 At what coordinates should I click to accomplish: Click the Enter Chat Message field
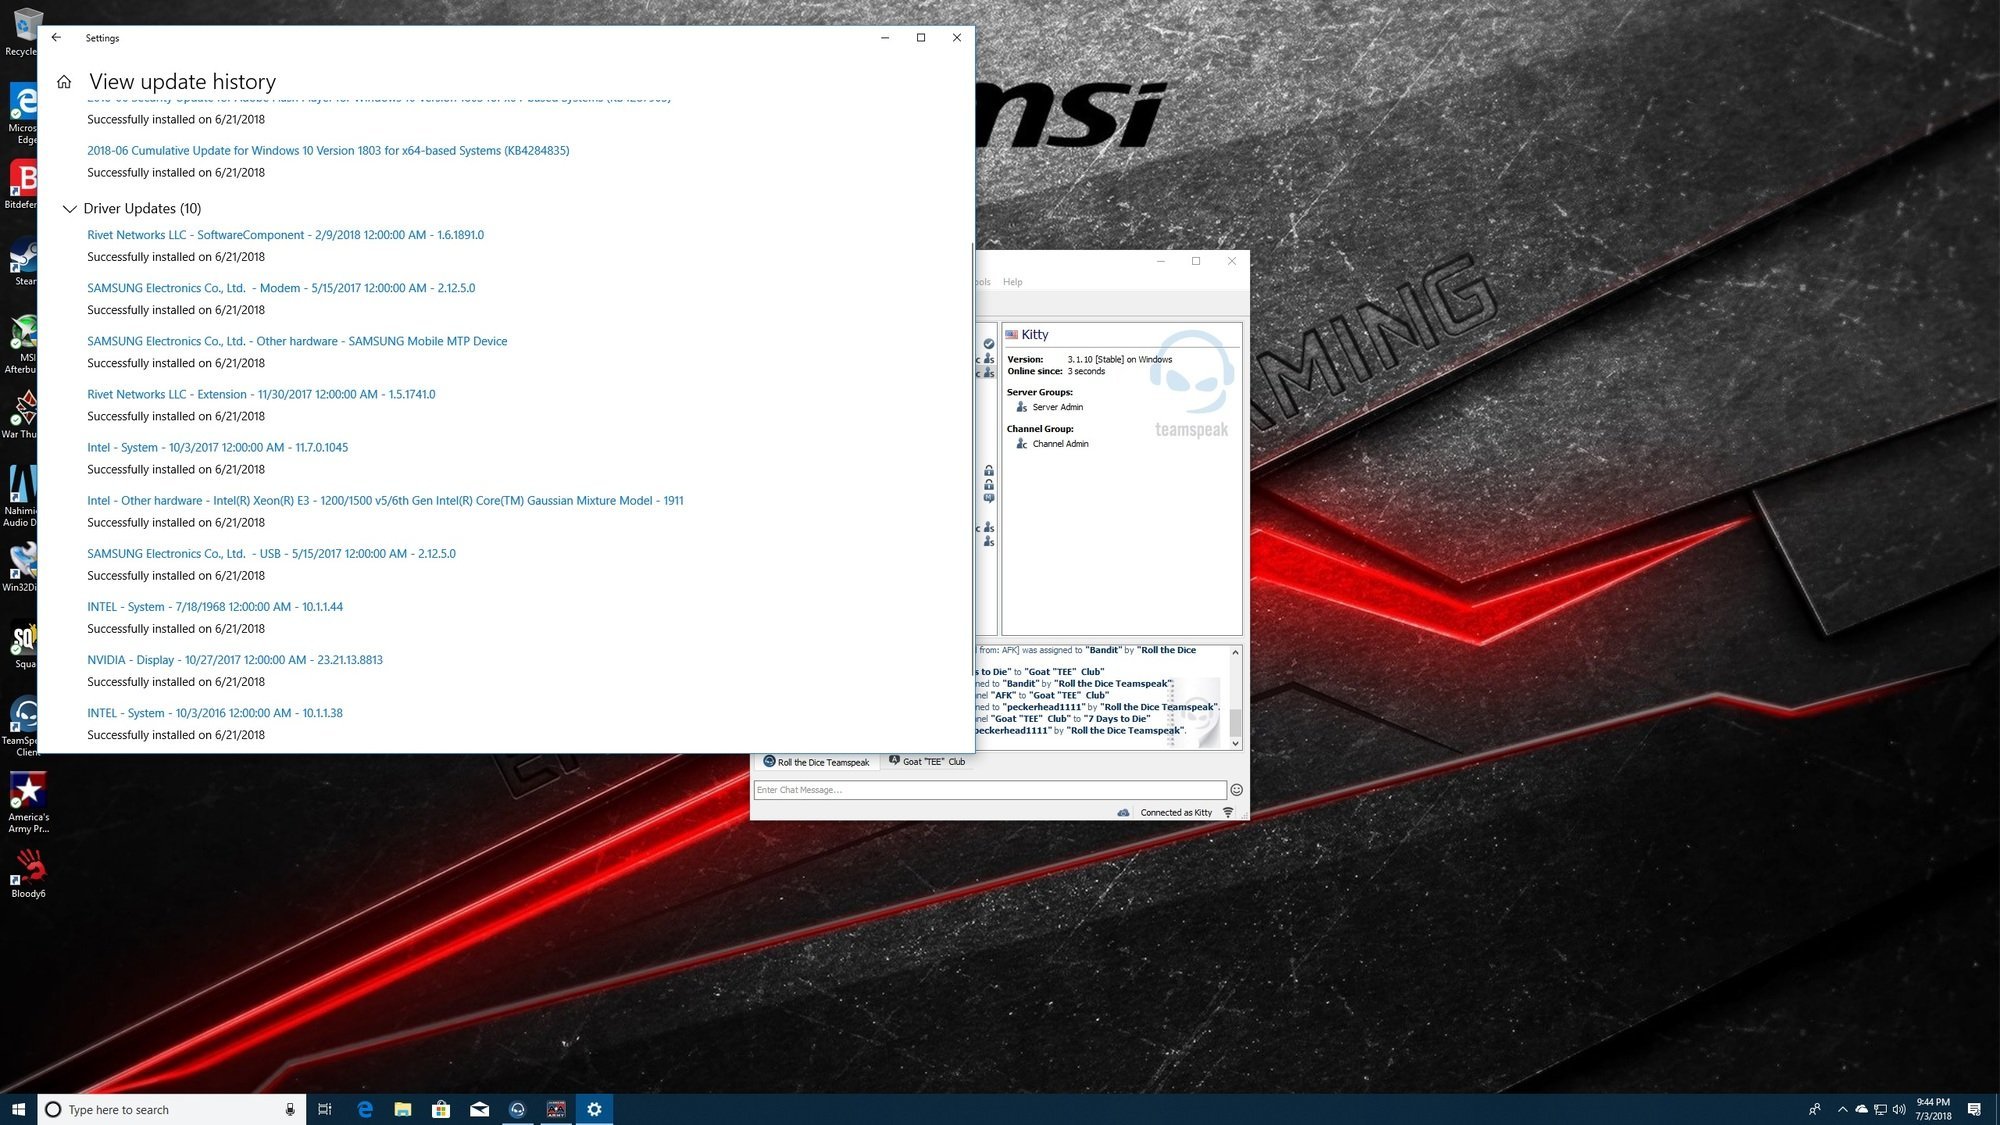(x=989, y=790)
